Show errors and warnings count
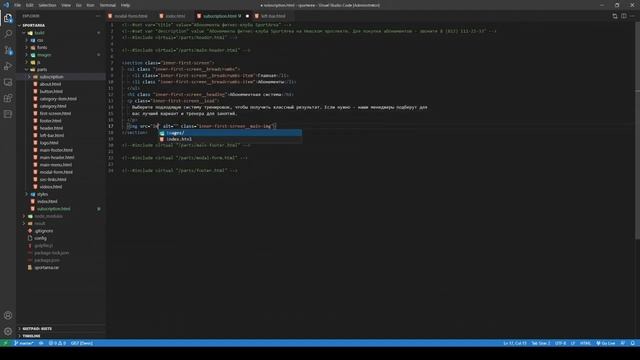640x360 pixels. coord(57,343)
